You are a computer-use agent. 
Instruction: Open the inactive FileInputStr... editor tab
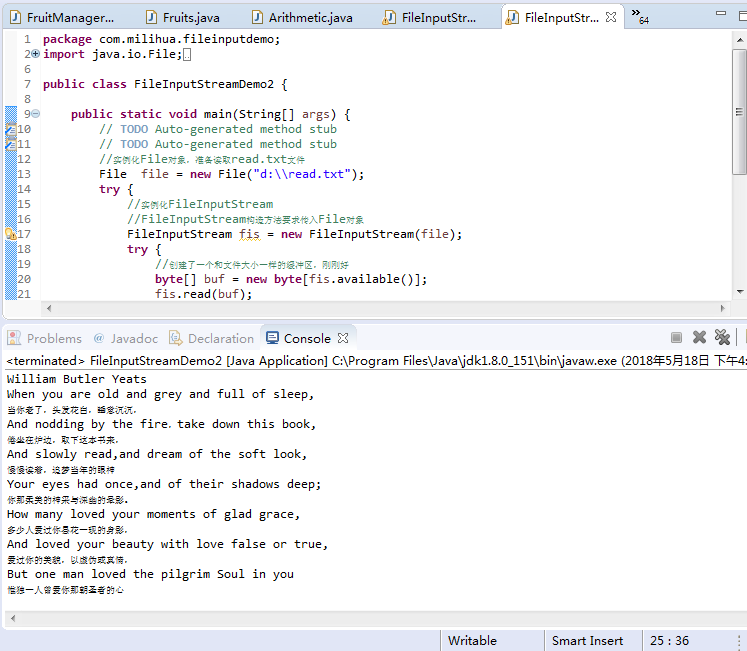pos(430,18)
